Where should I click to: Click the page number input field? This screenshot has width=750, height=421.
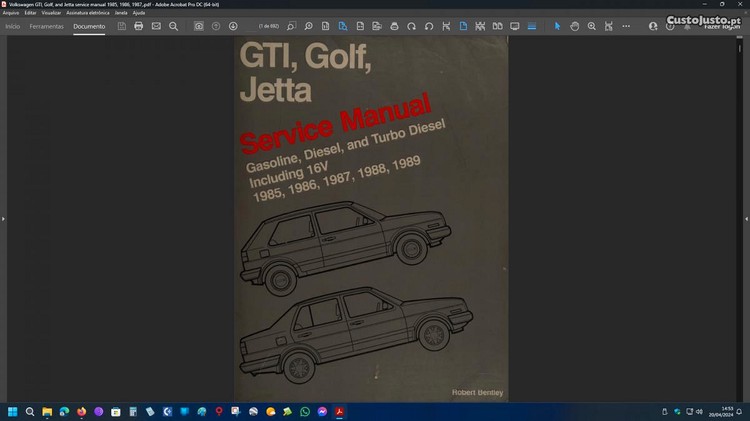(268, 26)
